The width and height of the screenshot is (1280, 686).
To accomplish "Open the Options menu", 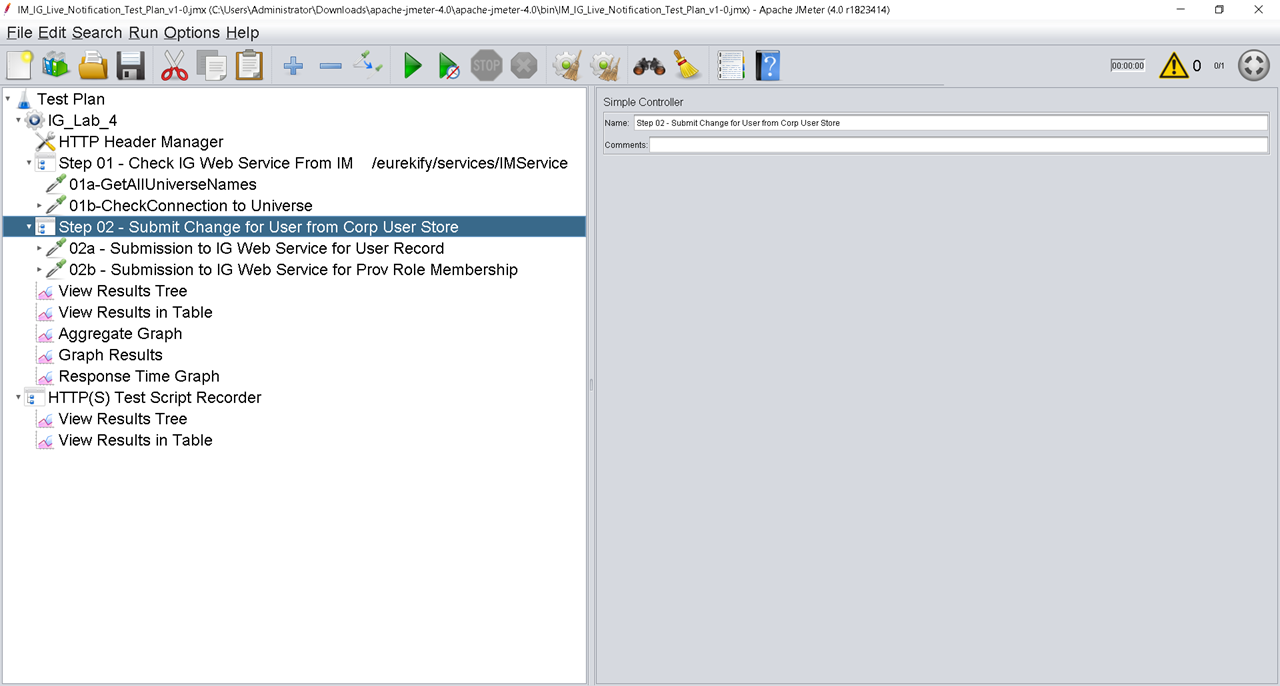I will pos(191,32).
